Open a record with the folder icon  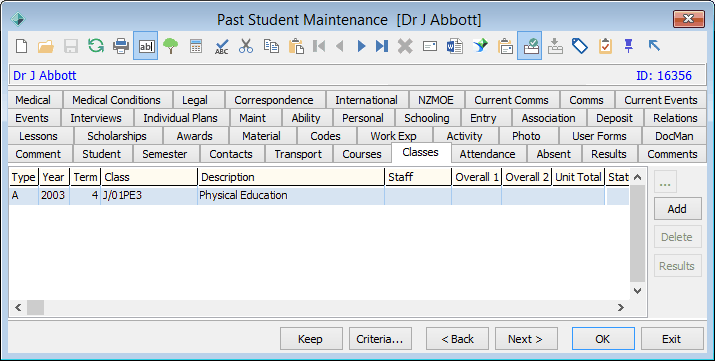tap(46, 46)
